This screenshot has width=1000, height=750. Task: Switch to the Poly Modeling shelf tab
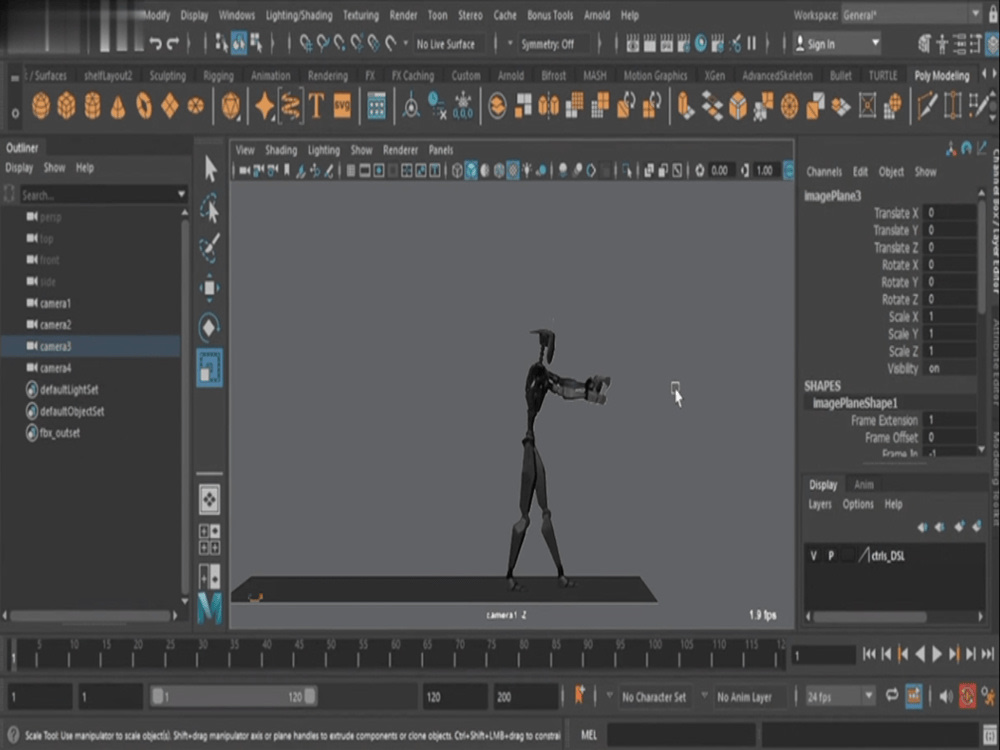941,75
